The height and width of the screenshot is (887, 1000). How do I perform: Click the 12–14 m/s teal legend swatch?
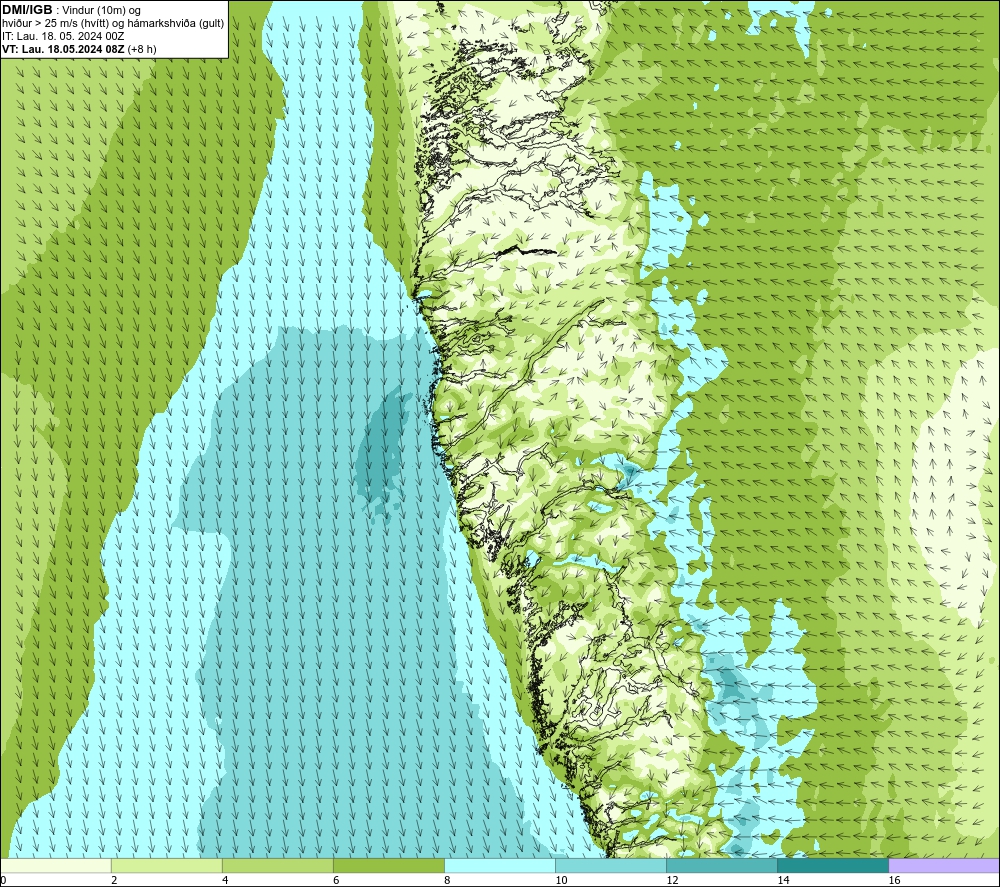click(x=721, y=865)
